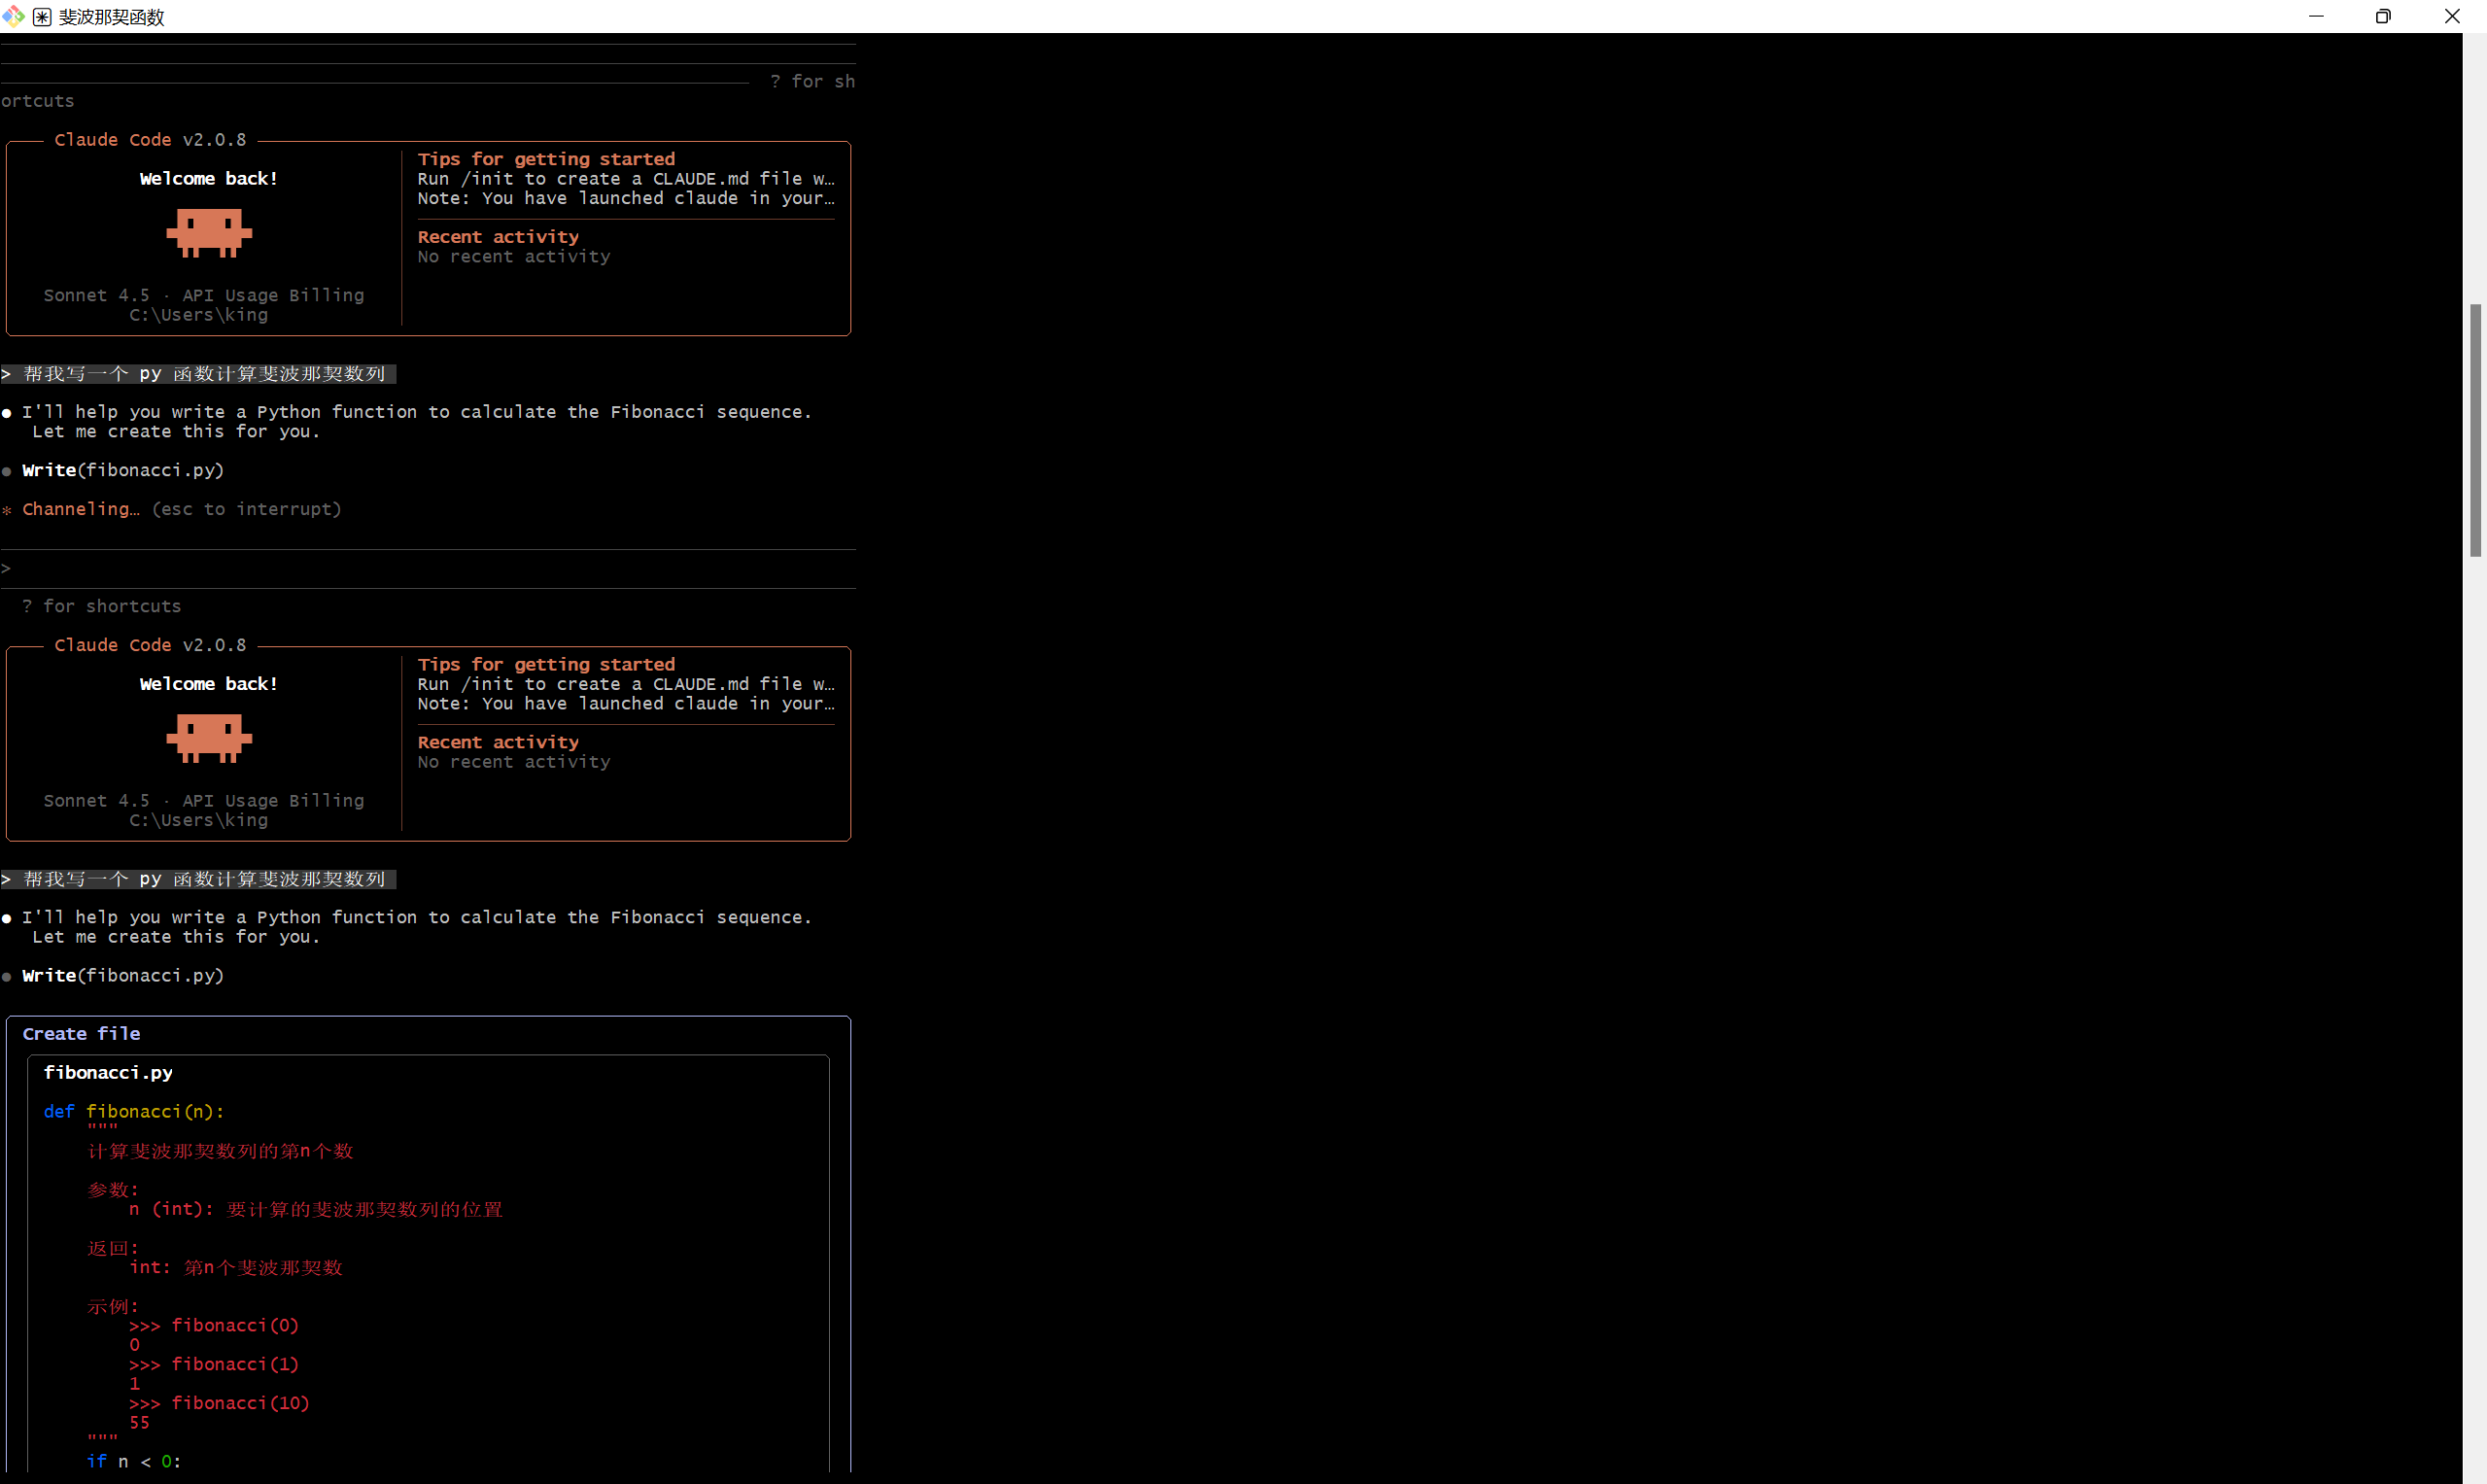Click the terminal icon beside the window title
Image resolution: width=2487 pixels, height=1484 pixels.
point(42,17)
